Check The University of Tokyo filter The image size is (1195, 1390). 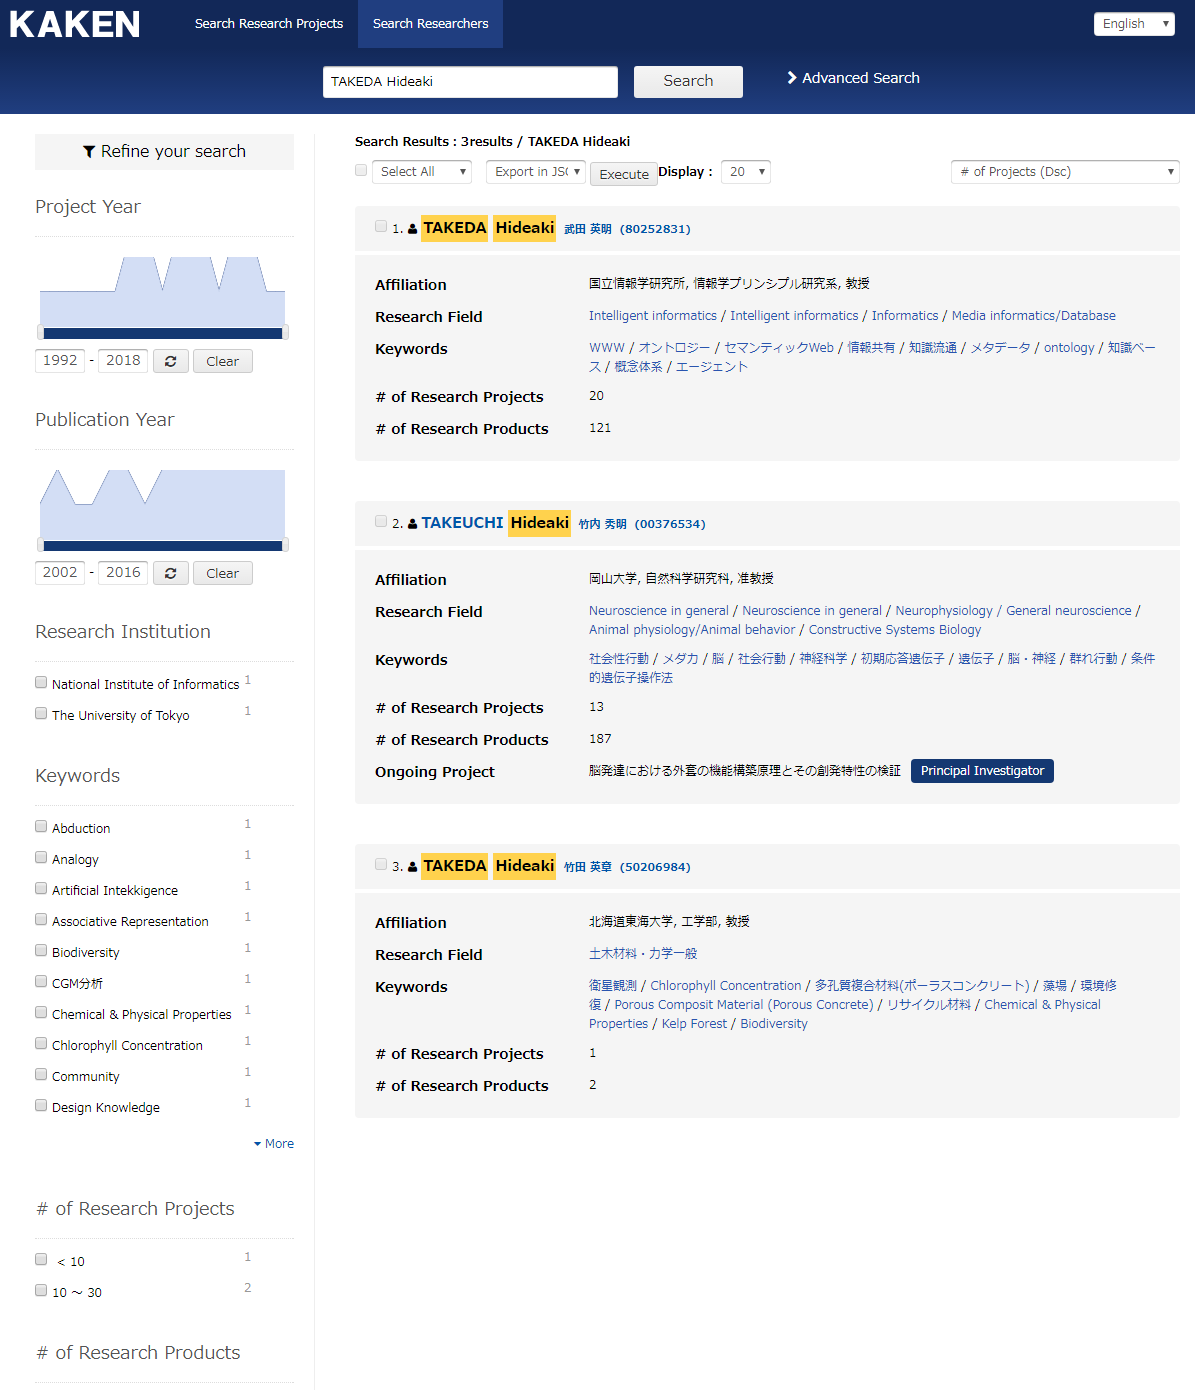(41, 714)
